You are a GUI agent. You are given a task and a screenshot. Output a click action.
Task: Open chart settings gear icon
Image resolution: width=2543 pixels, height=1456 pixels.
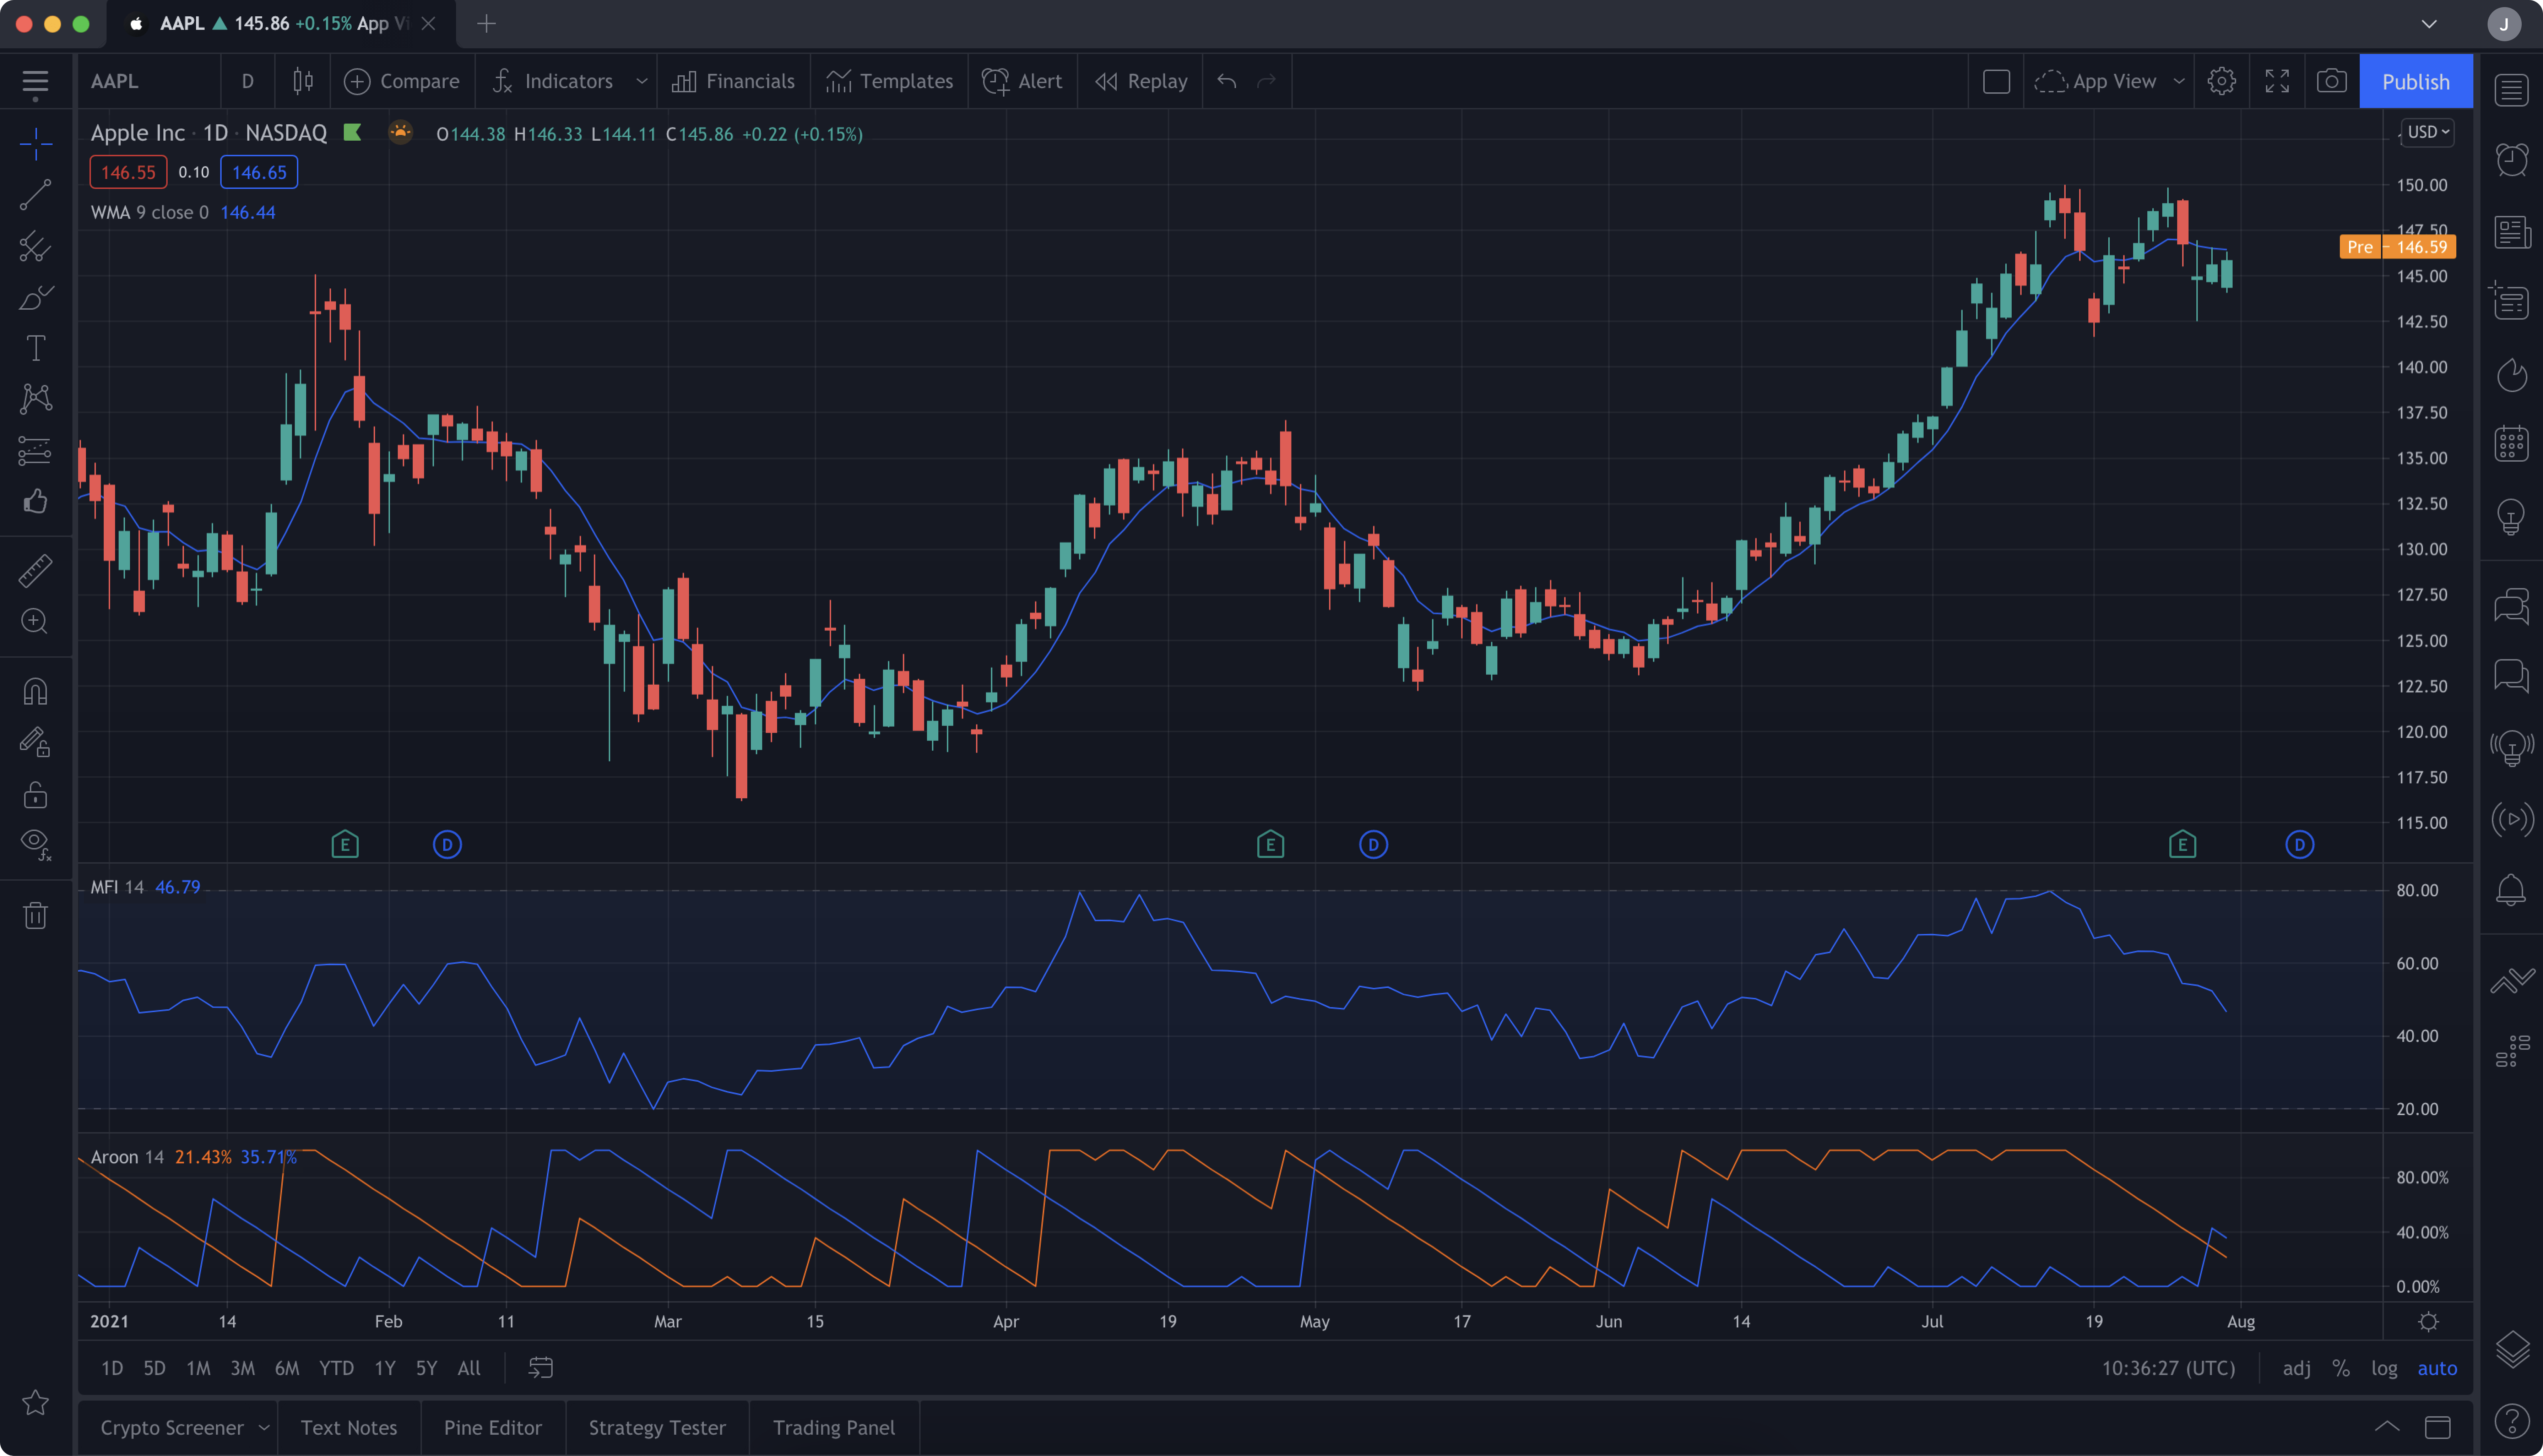click(x=2221, y=81)
